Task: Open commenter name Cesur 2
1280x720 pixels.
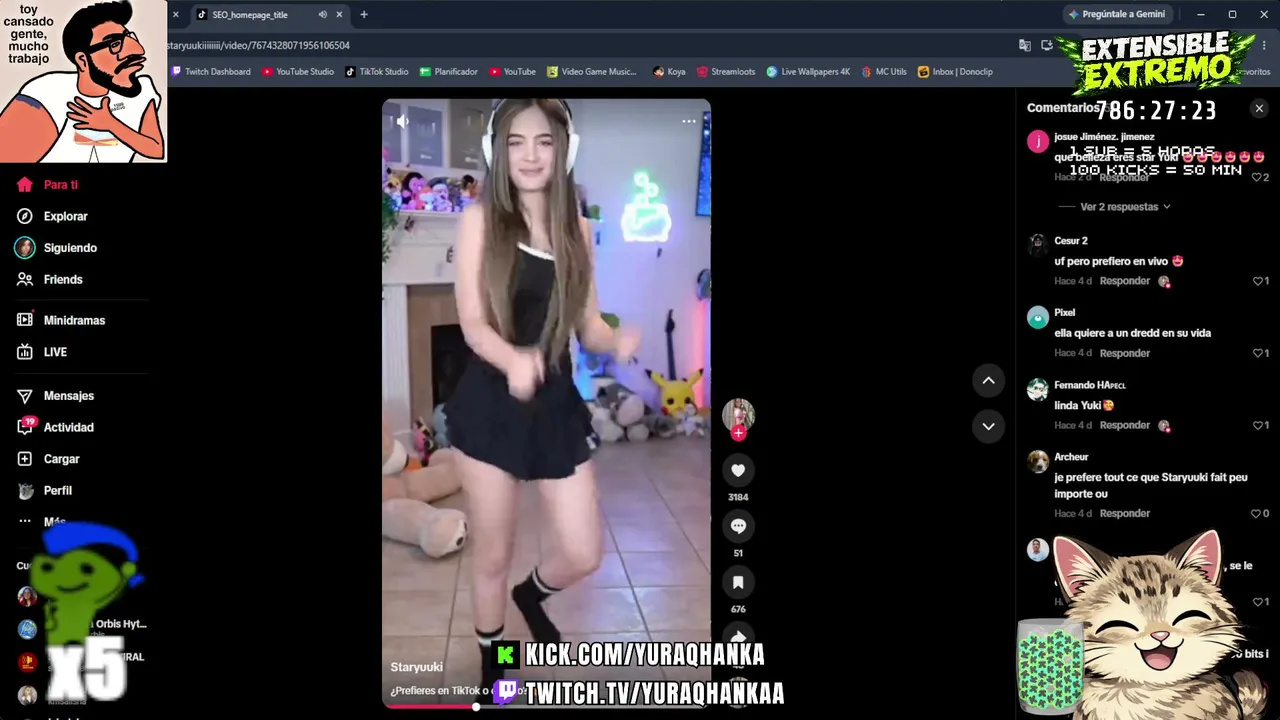Action: pyautogui.click(x=1070, y=241)
